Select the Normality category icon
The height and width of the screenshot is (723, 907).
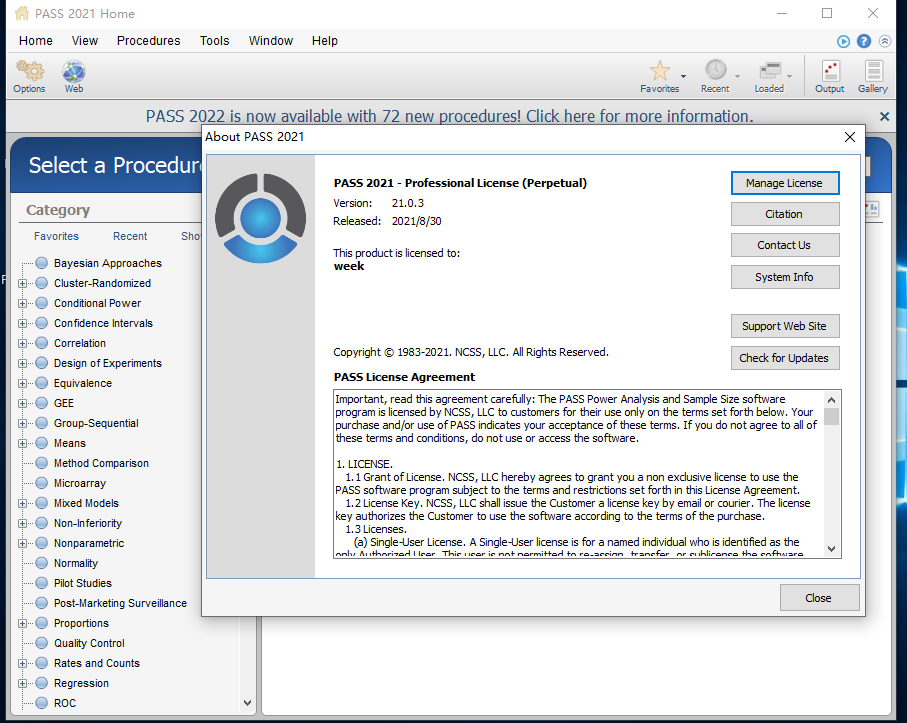tap(42, 563)
